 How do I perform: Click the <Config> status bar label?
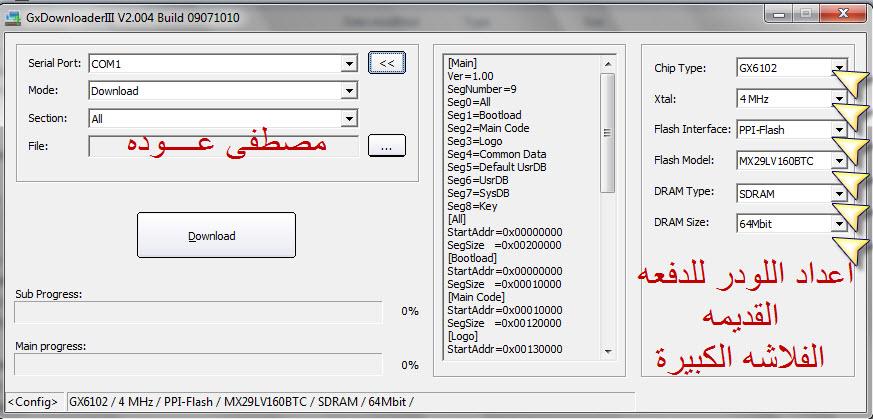(x=33, y=402)
